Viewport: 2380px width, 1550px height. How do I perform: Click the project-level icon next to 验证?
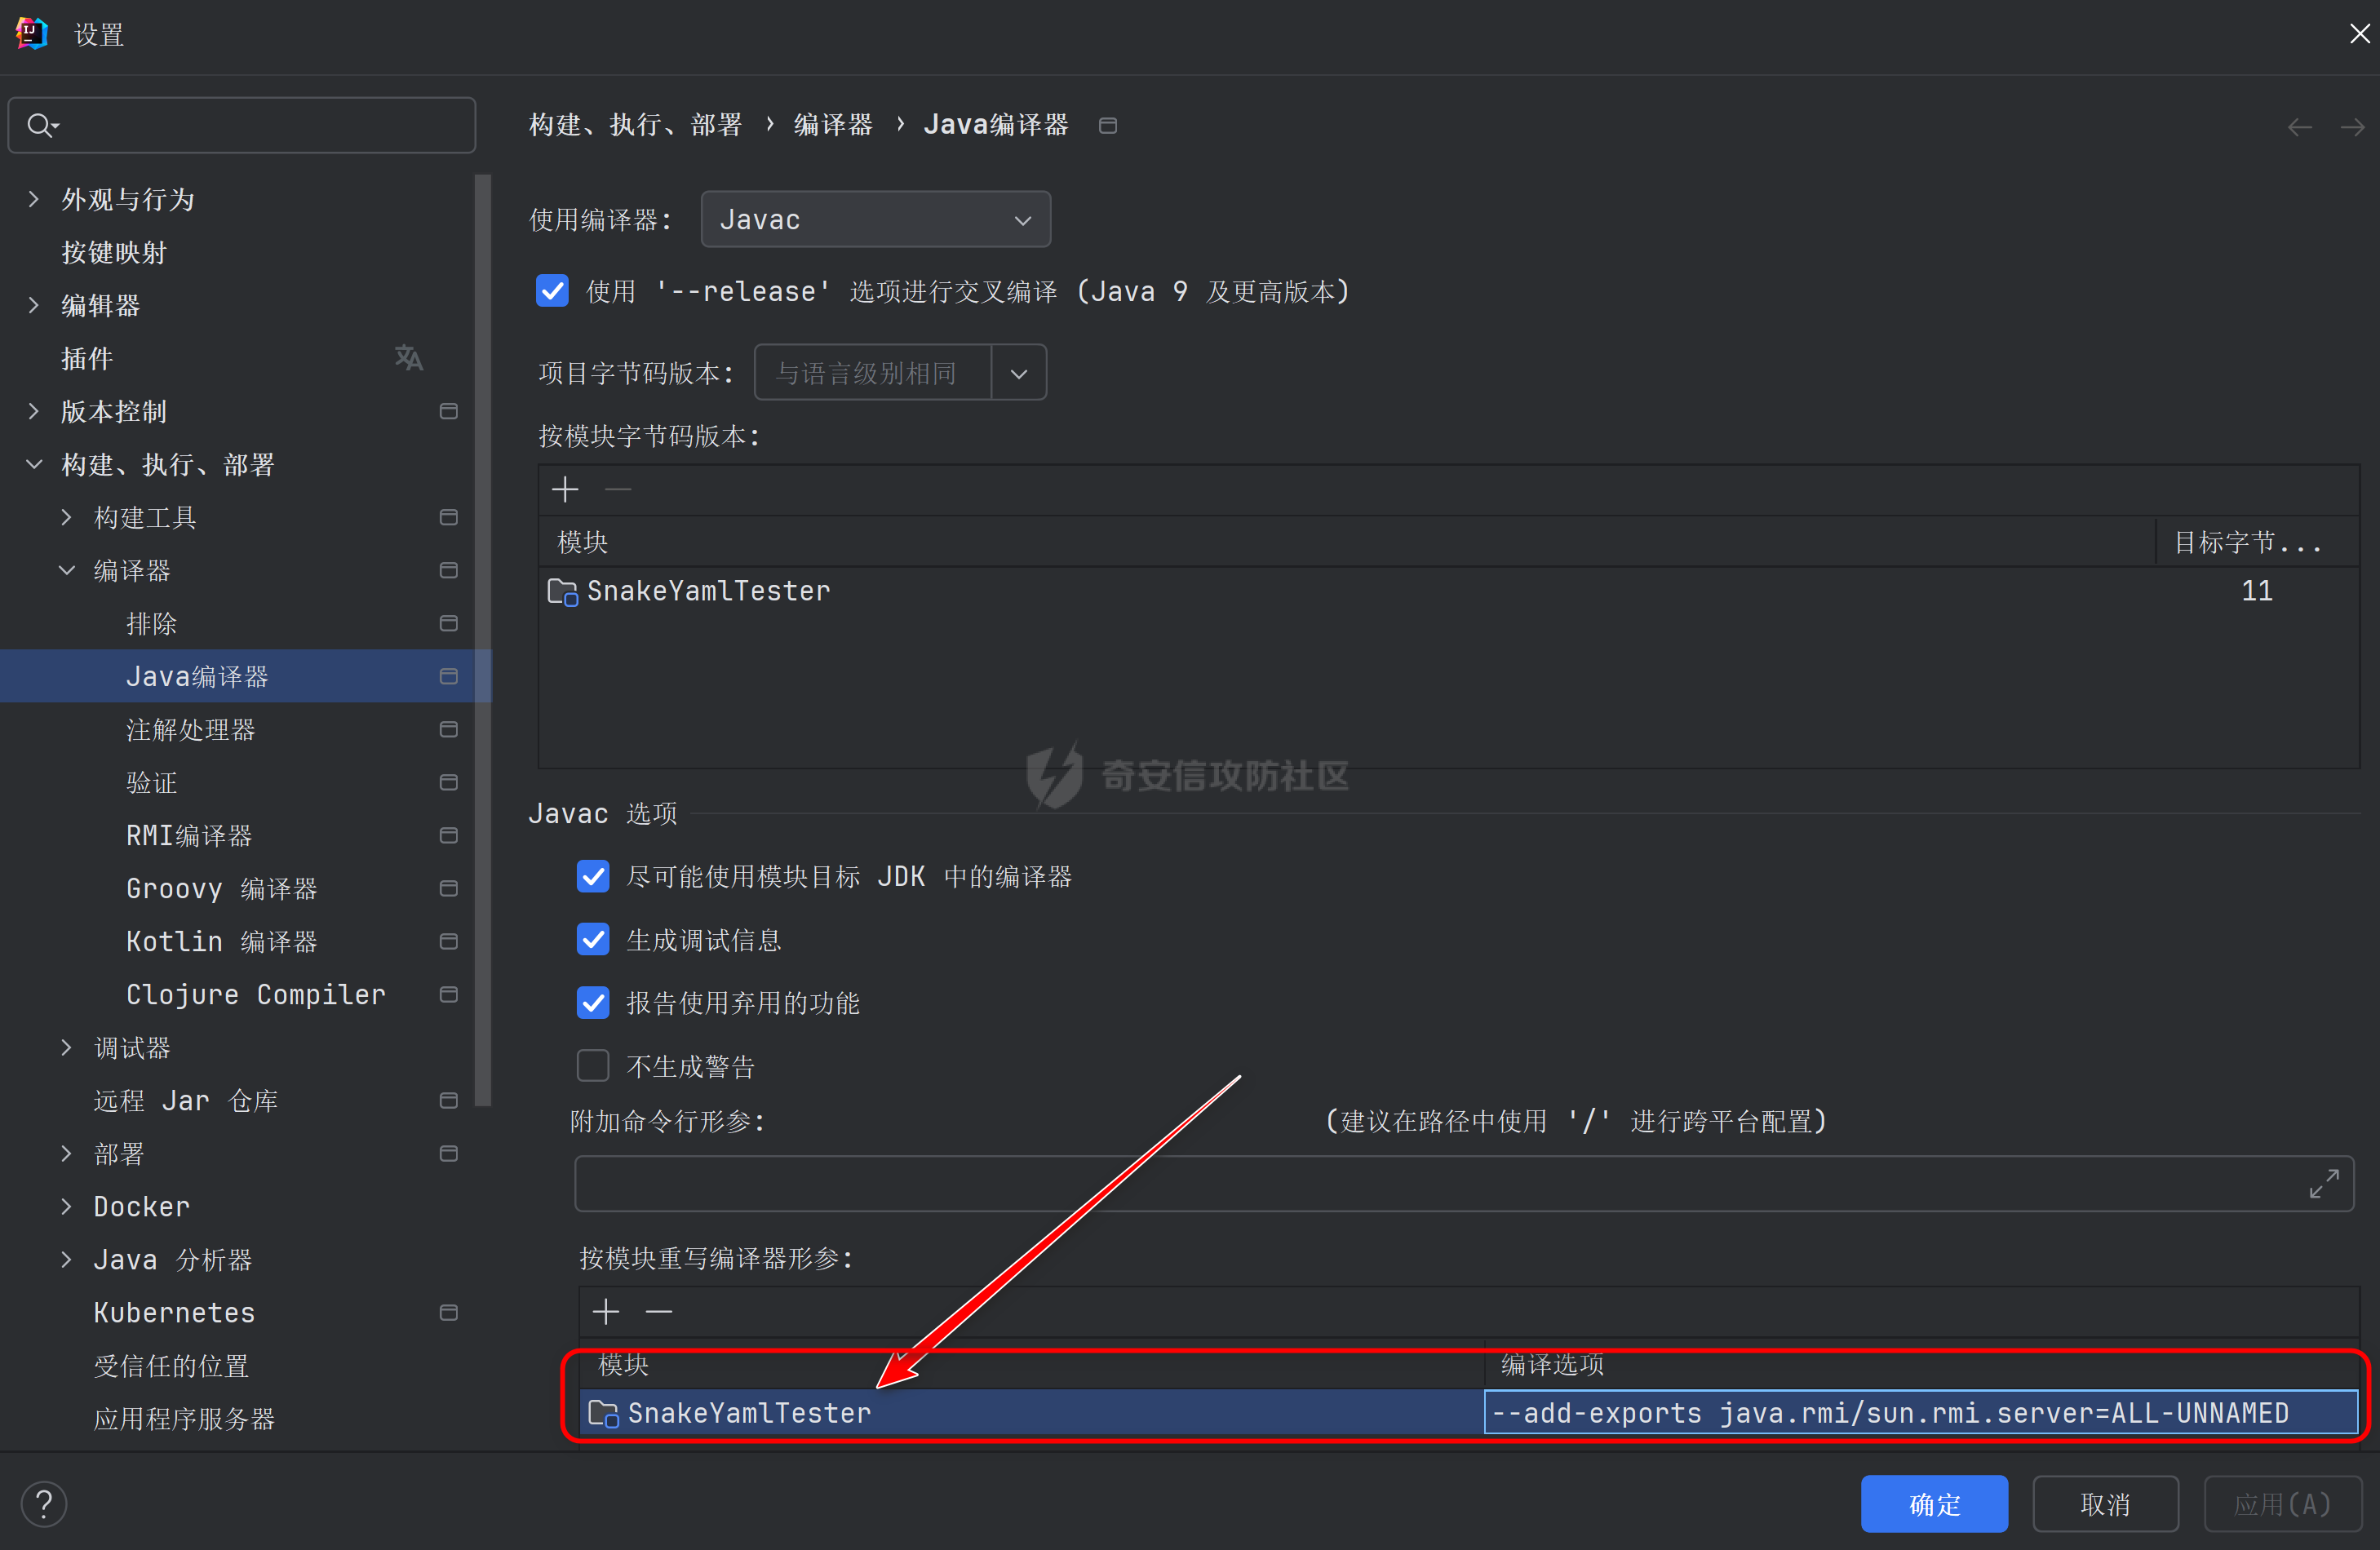(449, 782)
